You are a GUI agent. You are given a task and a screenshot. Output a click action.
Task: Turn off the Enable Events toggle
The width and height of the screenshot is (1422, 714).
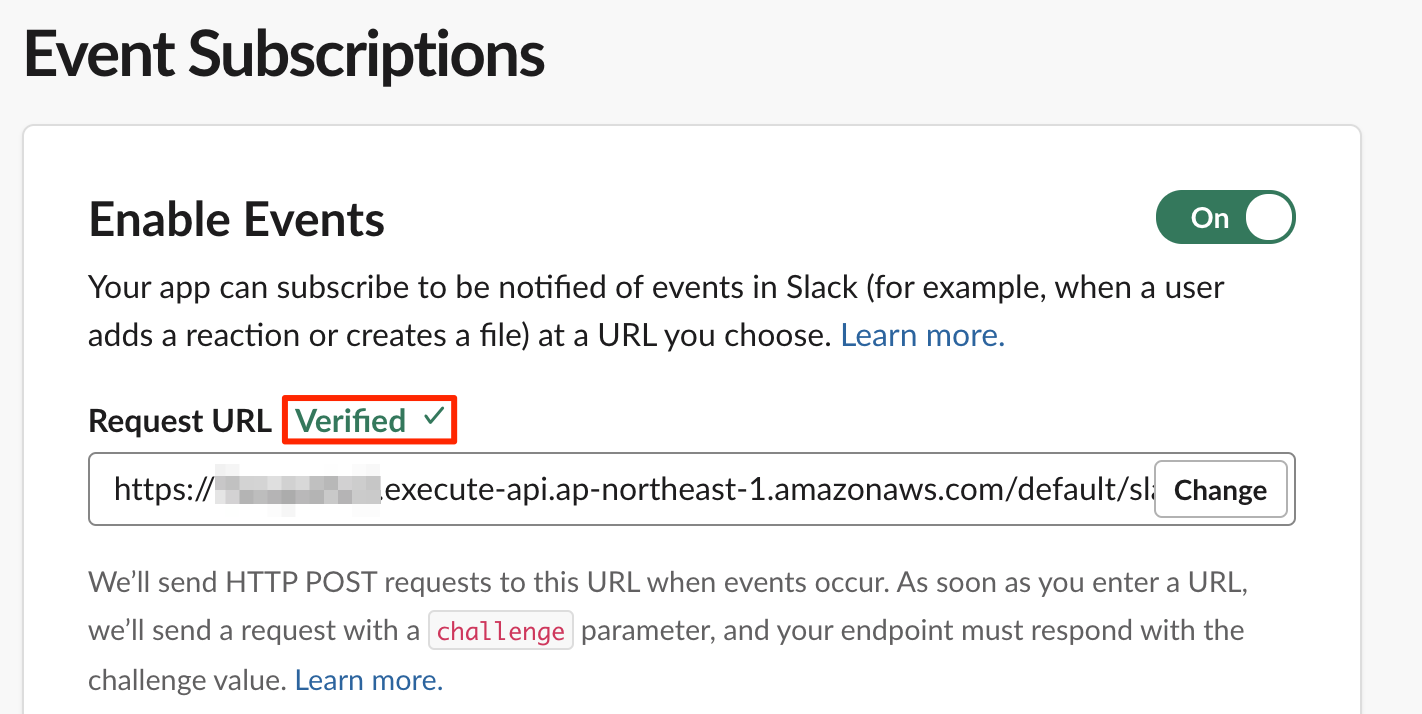pyautogui.click(x=1225, y=218)
